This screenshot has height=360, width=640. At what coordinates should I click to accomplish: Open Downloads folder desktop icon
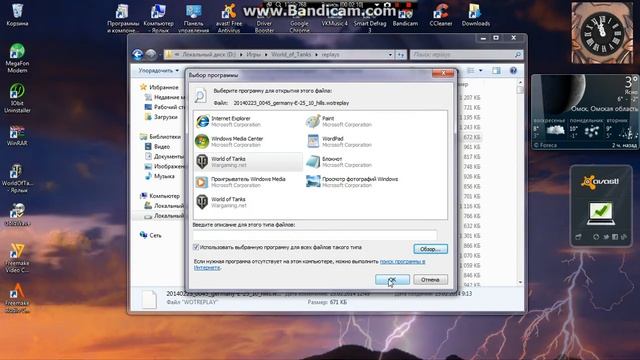click(476, 16)
